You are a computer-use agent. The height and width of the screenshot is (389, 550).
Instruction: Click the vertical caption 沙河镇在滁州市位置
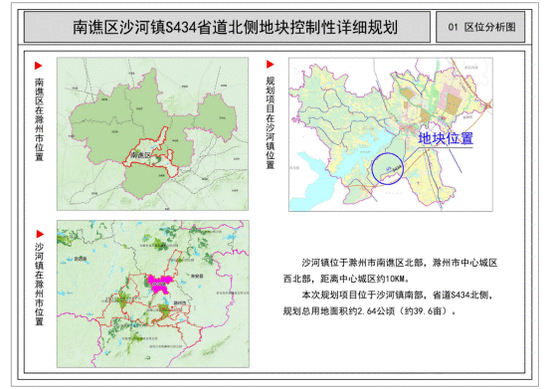point(39,284)
